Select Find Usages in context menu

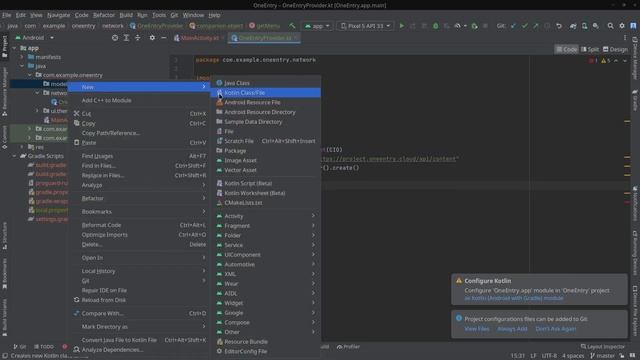point(139,156)
